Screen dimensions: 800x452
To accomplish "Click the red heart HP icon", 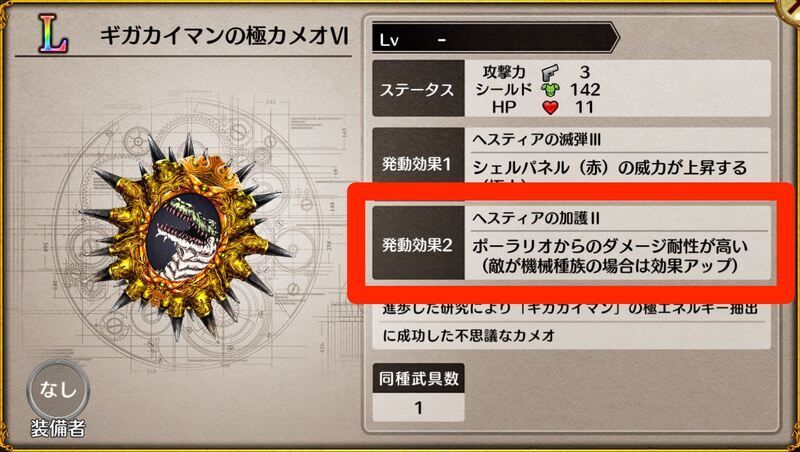I will click(x=550, y=108).
